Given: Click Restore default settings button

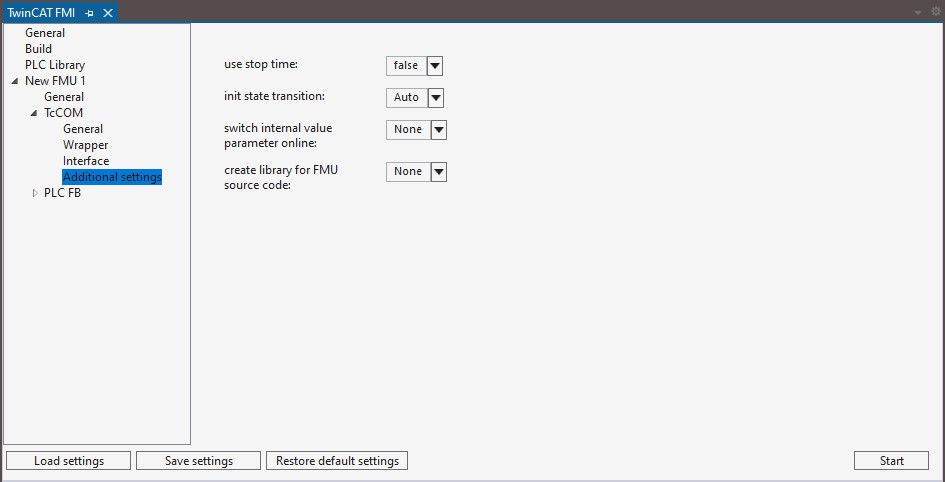Looking at the screenshot, I should [338, 461].
